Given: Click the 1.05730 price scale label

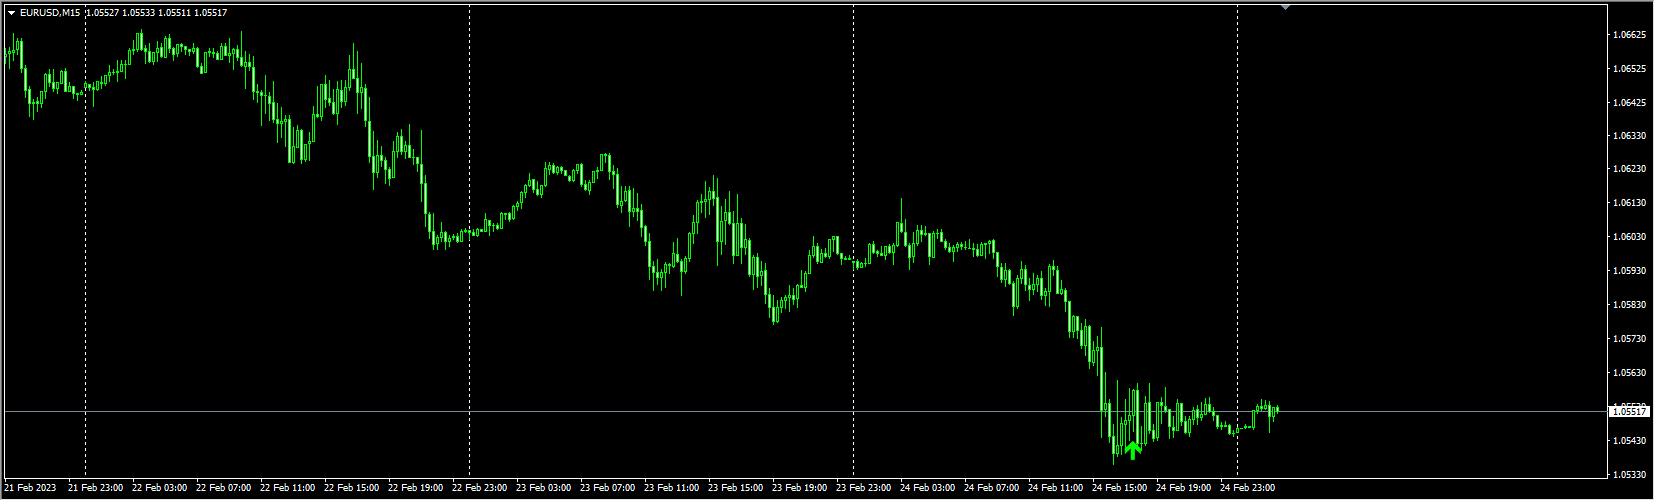Looking at the screenshot, I should [1629, 339].
